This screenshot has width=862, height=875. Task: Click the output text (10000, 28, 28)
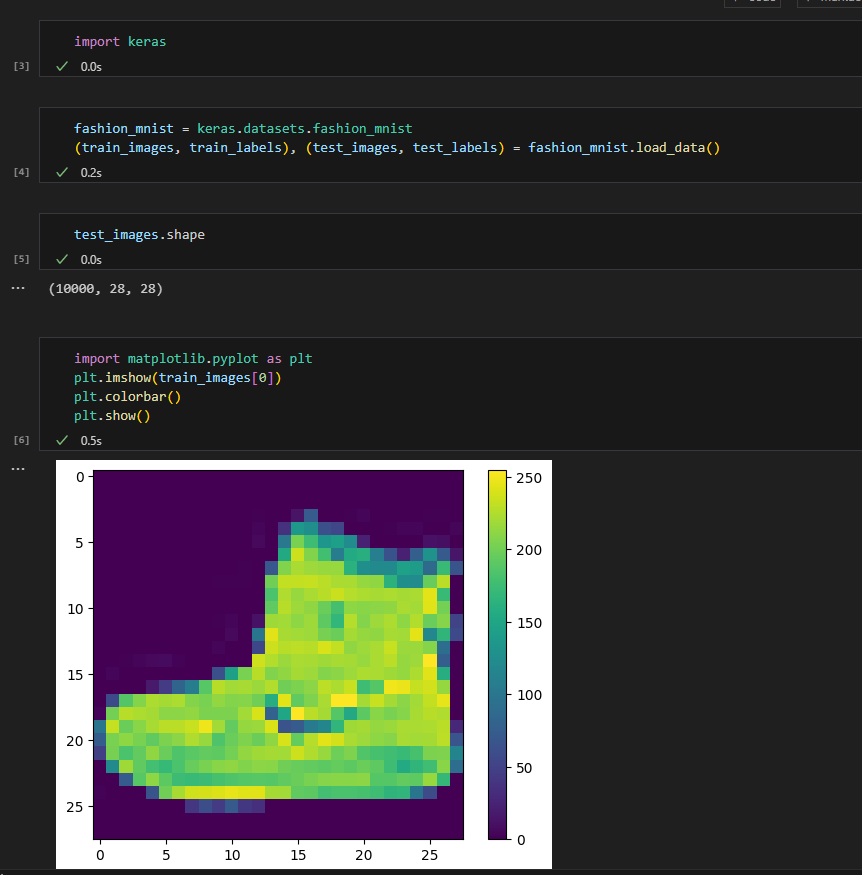pyautogui.click(x=105, y=289)
